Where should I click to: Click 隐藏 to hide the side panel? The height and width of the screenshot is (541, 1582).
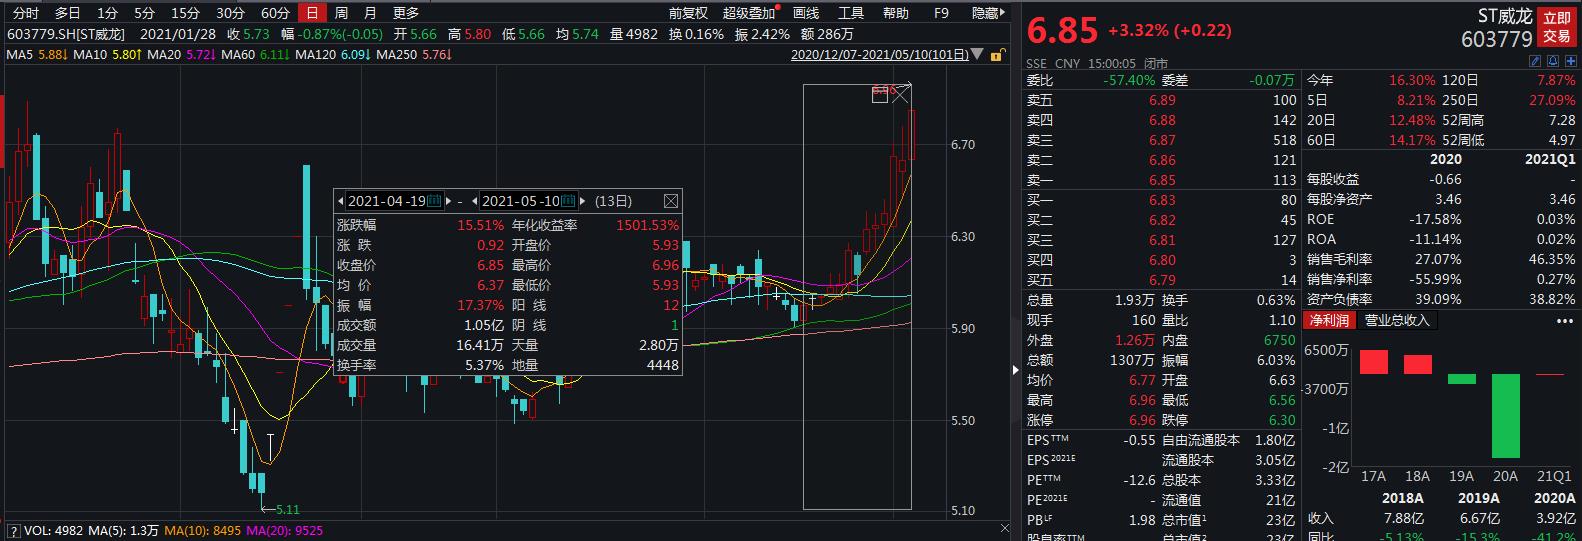pos(988,13)
